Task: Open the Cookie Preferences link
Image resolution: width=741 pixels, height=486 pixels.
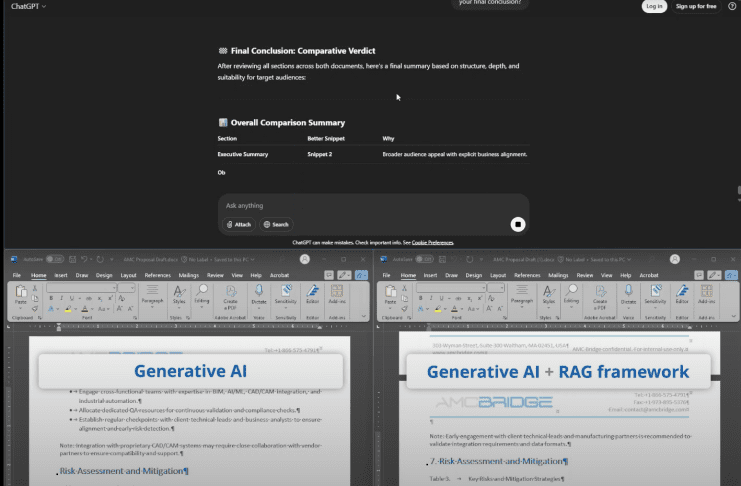Action: tap(432, 243)
